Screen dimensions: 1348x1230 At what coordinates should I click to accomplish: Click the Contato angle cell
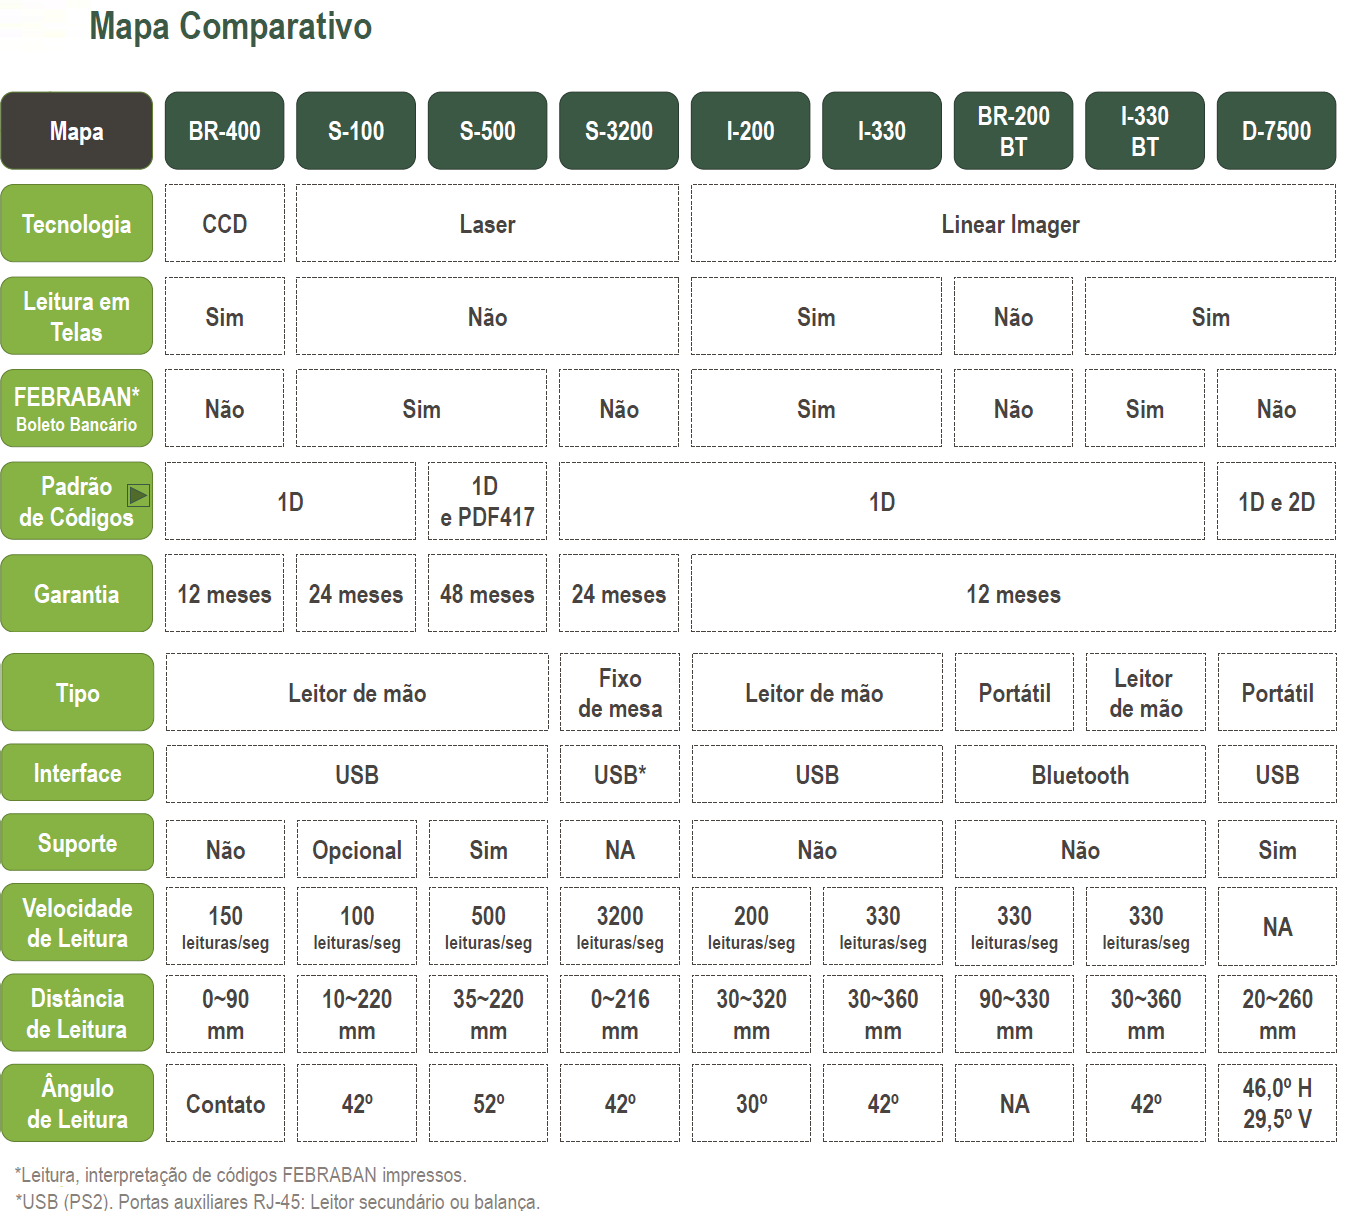226,1103
